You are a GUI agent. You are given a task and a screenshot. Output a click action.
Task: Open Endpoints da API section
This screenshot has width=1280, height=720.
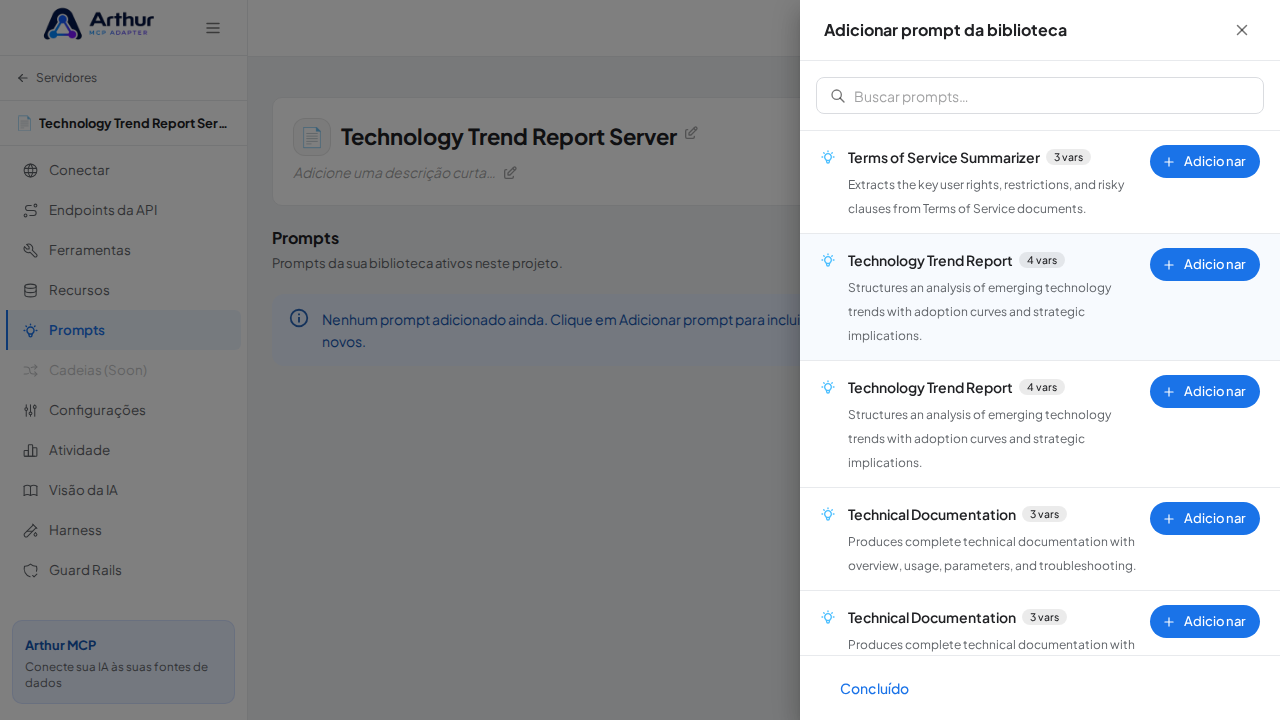(123, 210)
